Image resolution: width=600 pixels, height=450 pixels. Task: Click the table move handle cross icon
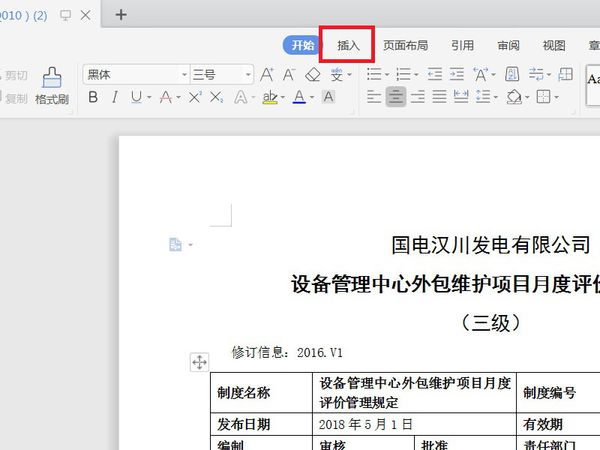[x=199, y=362]
